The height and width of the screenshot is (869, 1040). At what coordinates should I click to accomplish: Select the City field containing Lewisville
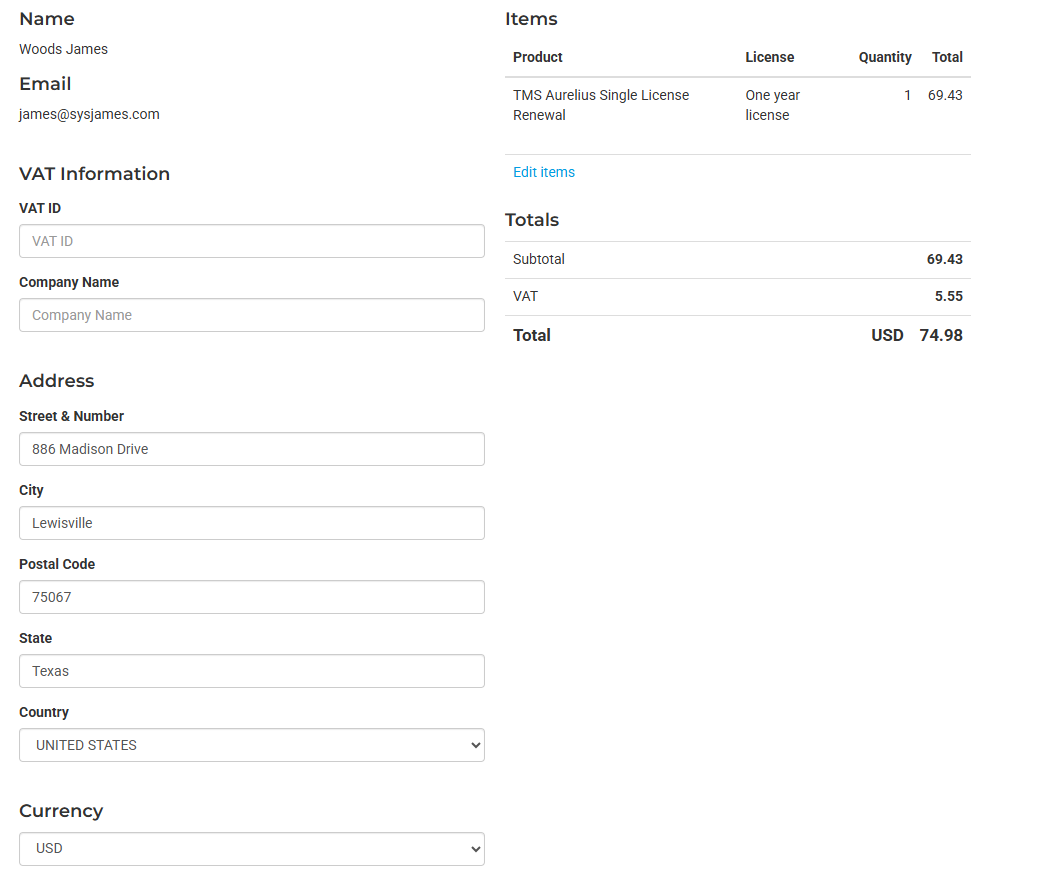click(x=251, y=523)
